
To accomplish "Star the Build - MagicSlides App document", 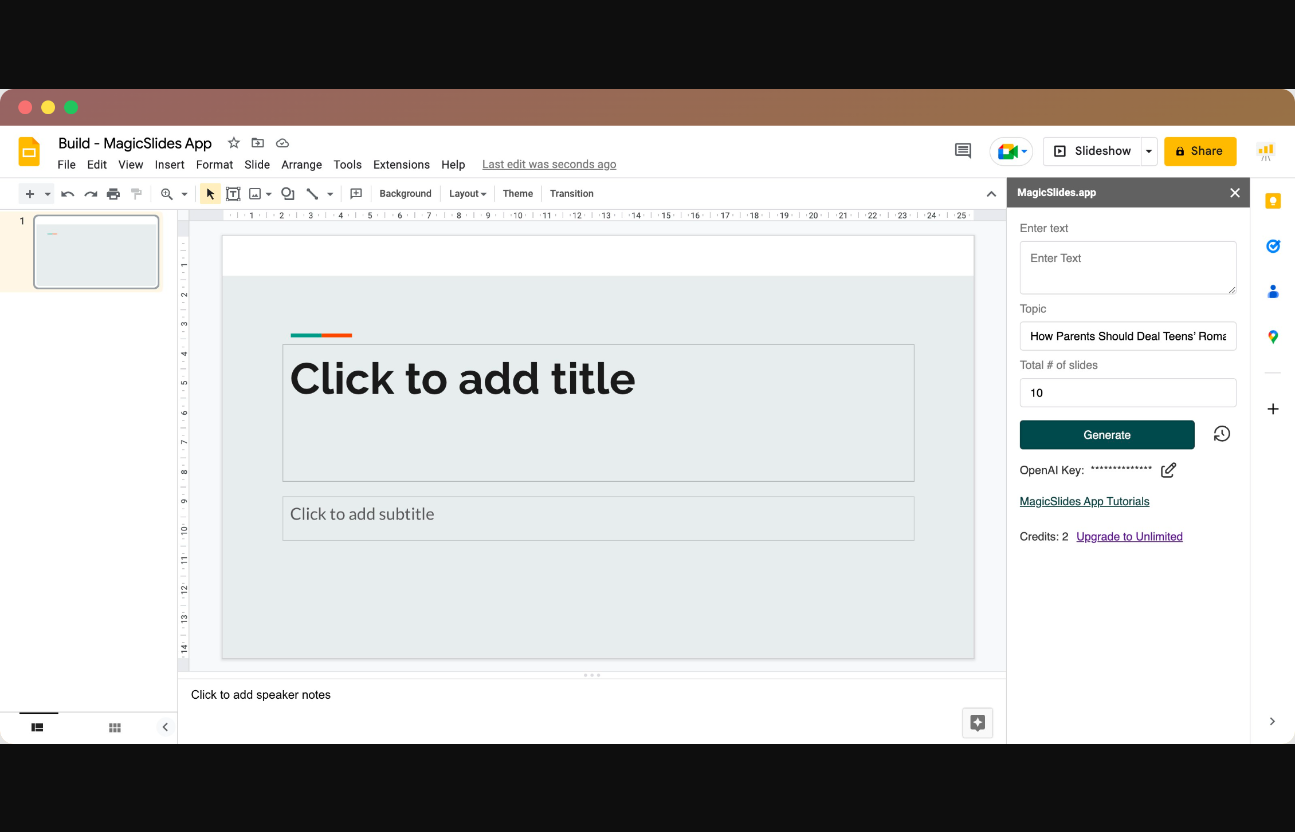I will pos(234,143).
